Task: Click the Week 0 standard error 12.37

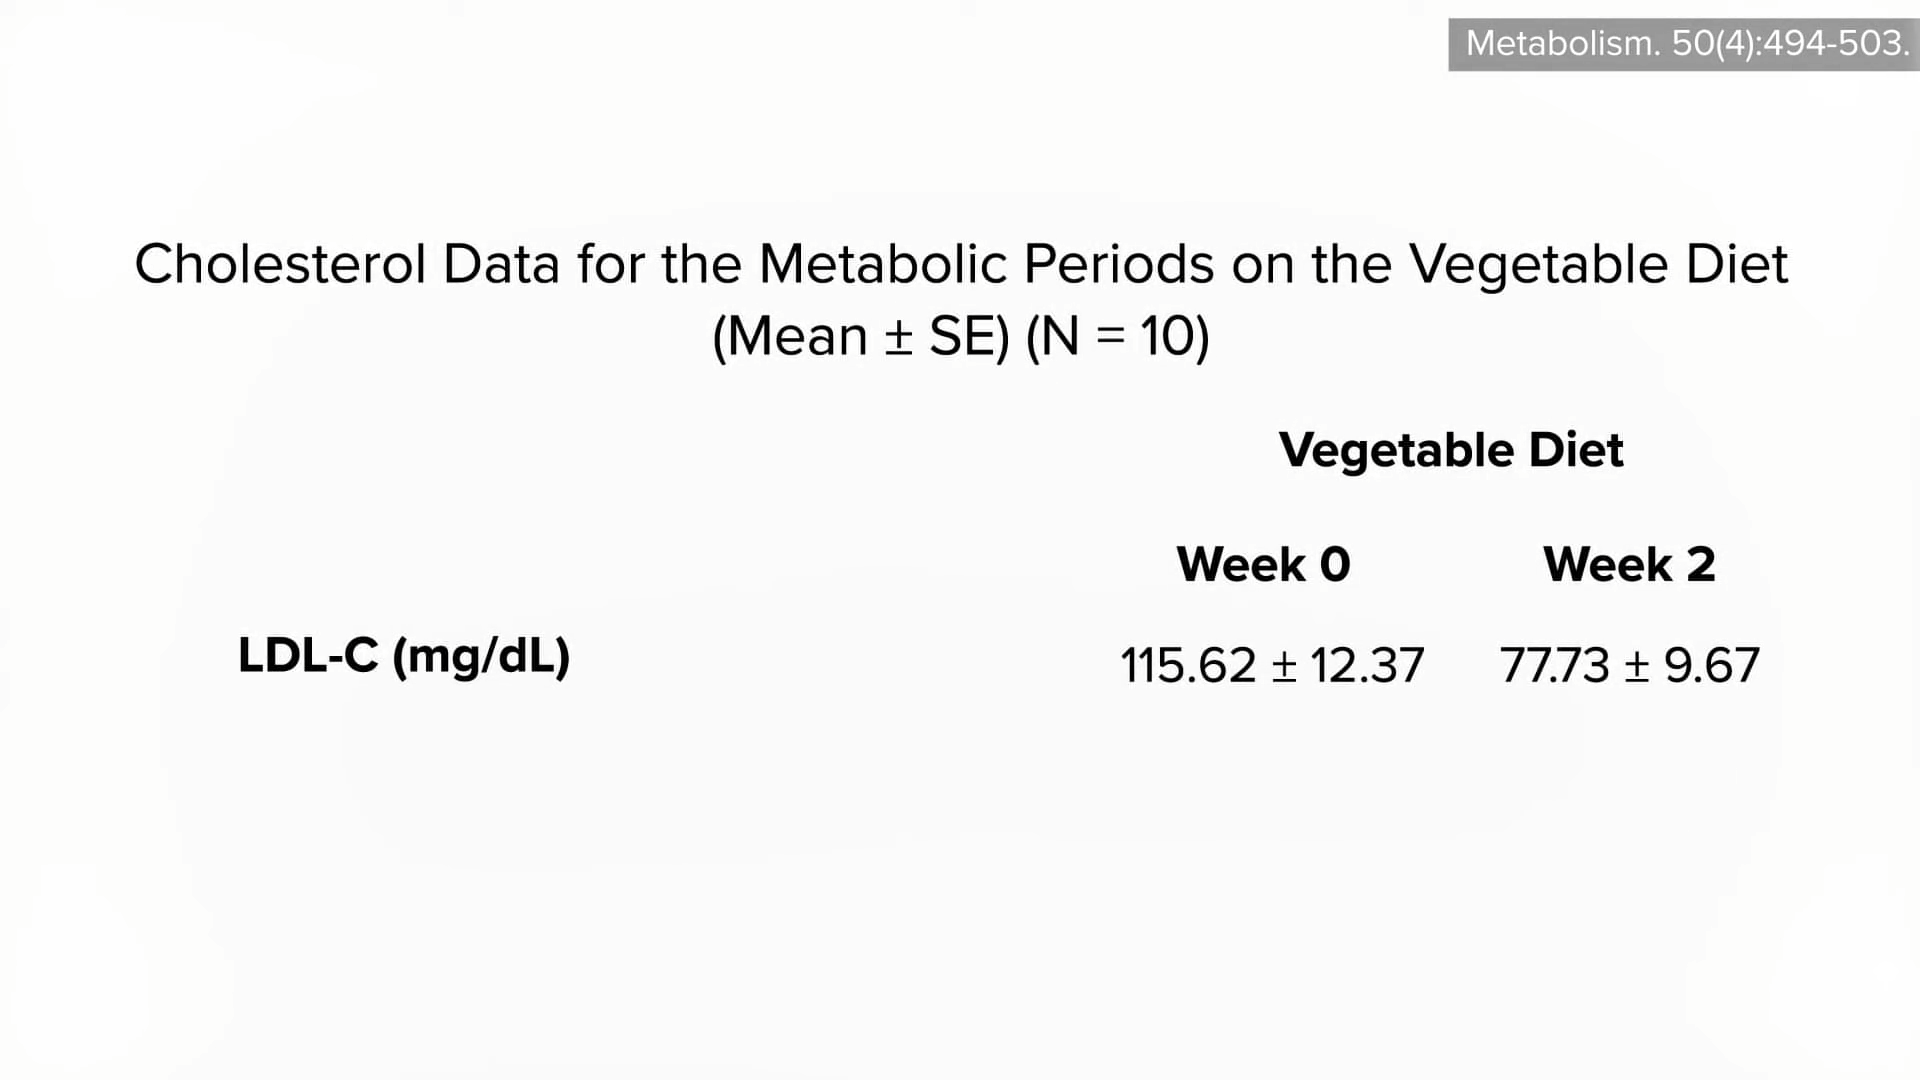Action: 1367,666
